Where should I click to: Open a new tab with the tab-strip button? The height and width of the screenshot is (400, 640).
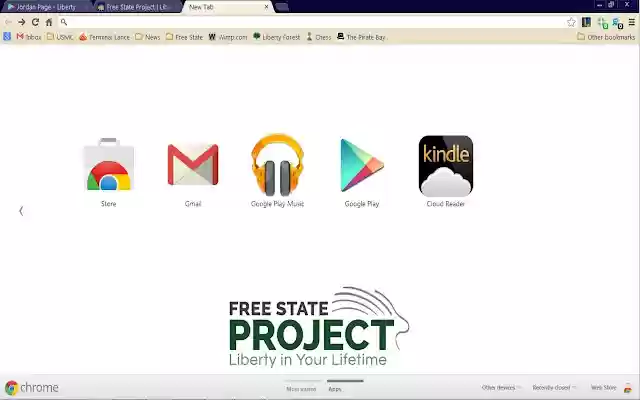pyautogui.click(x=282, y=7)
